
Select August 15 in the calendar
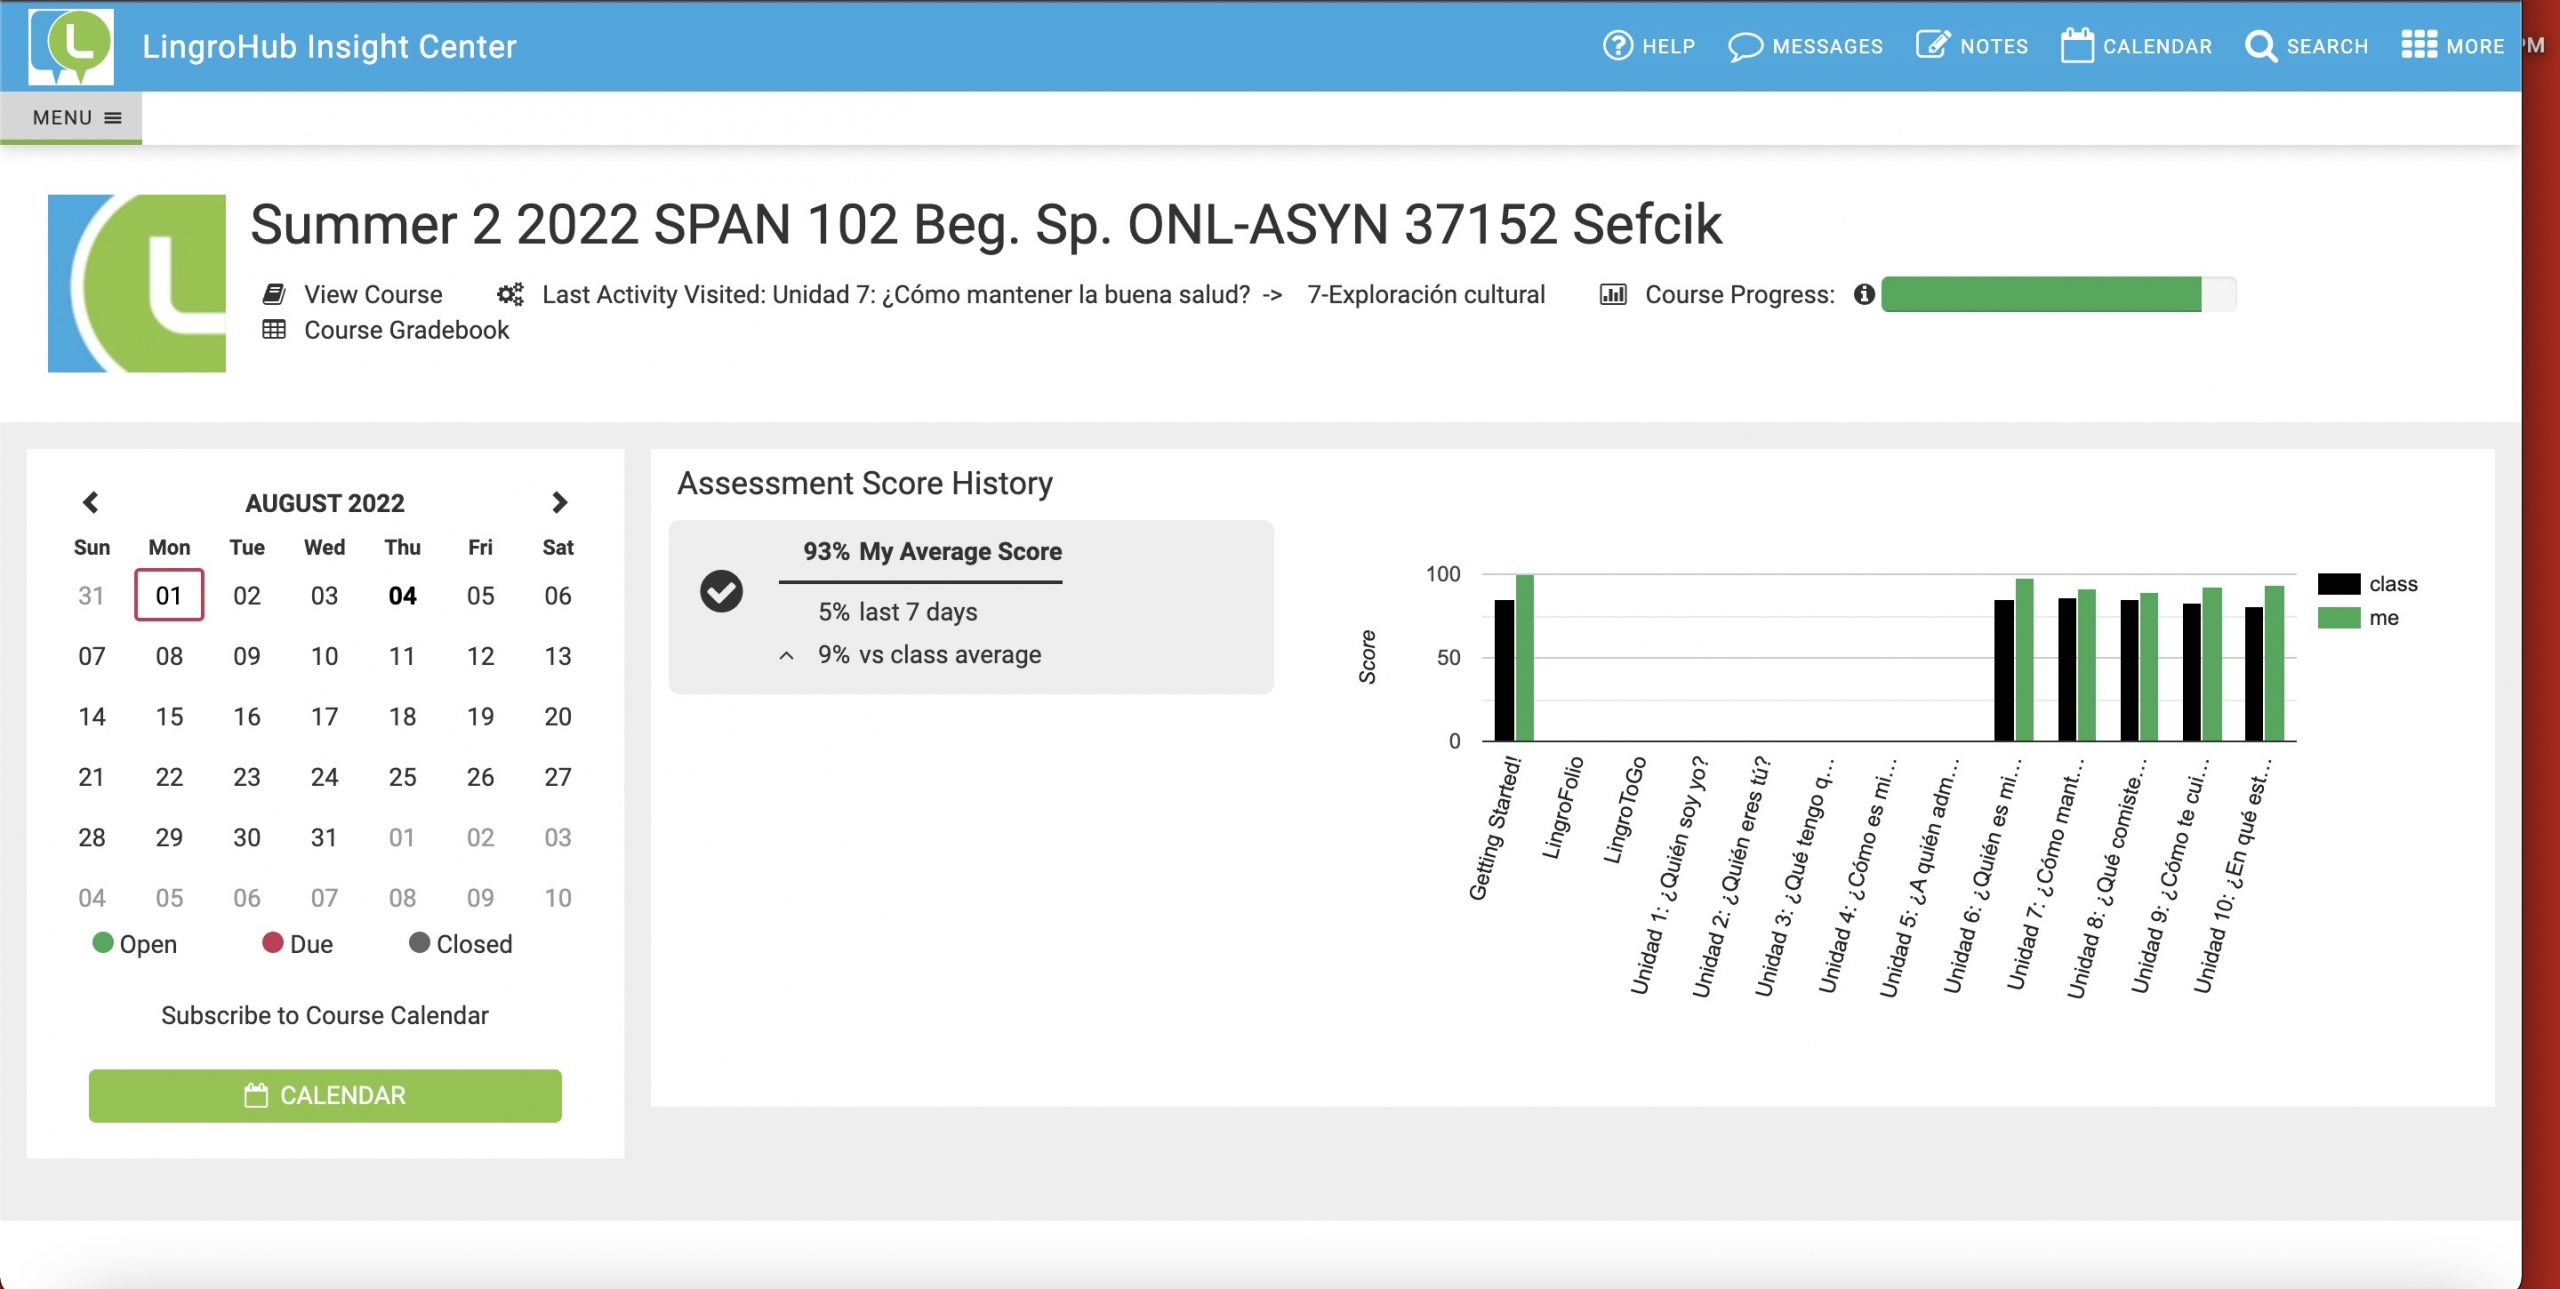(169, 717)
